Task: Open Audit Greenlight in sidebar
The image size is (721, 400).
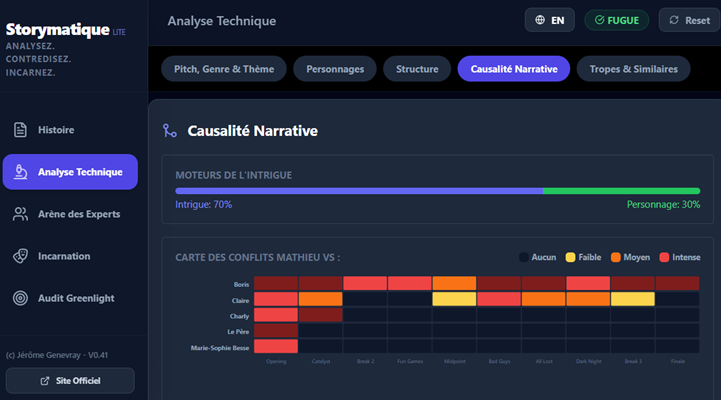Action: (70, 298)
